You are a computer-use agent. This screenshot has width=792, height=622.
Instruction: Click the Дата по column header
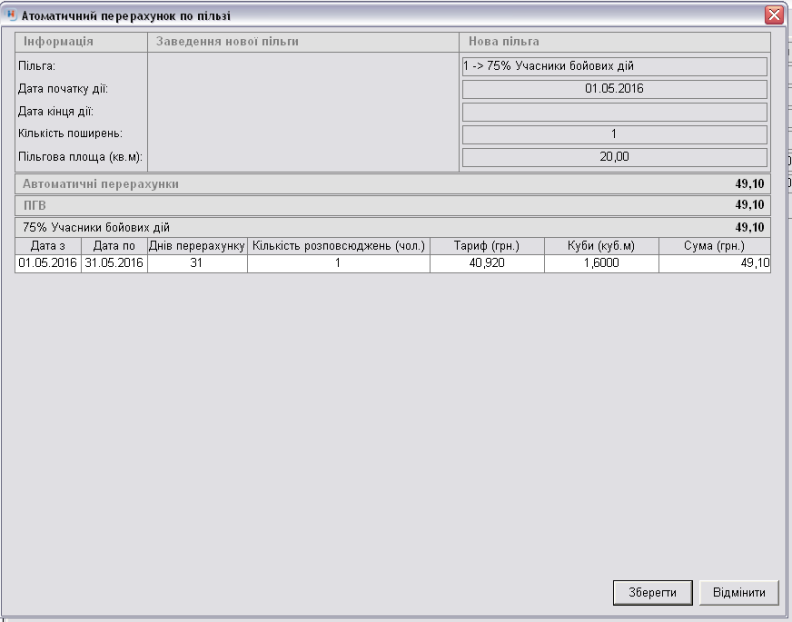(x=114, y=245)
